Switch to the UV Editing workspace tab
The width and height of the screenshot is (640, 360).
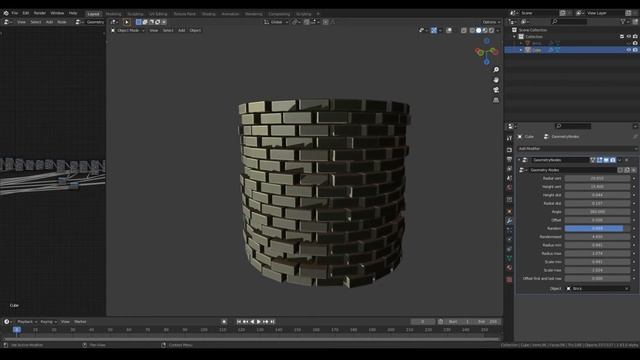158,14
